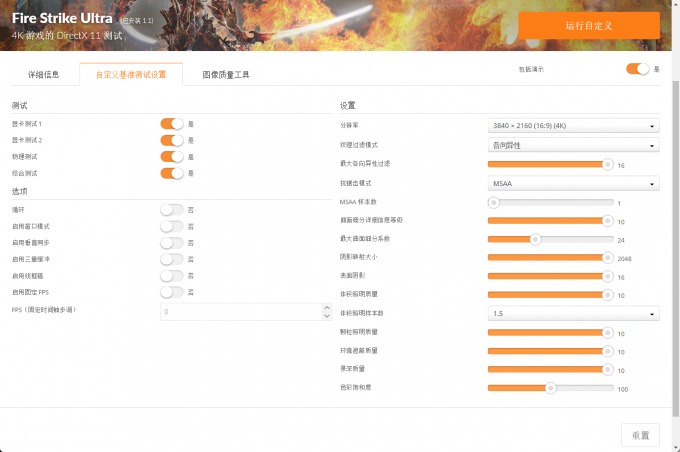Turn off the 物理测试 physics test toggle
This screenshot has height=452, width=680.
click(x=172, y=157)
